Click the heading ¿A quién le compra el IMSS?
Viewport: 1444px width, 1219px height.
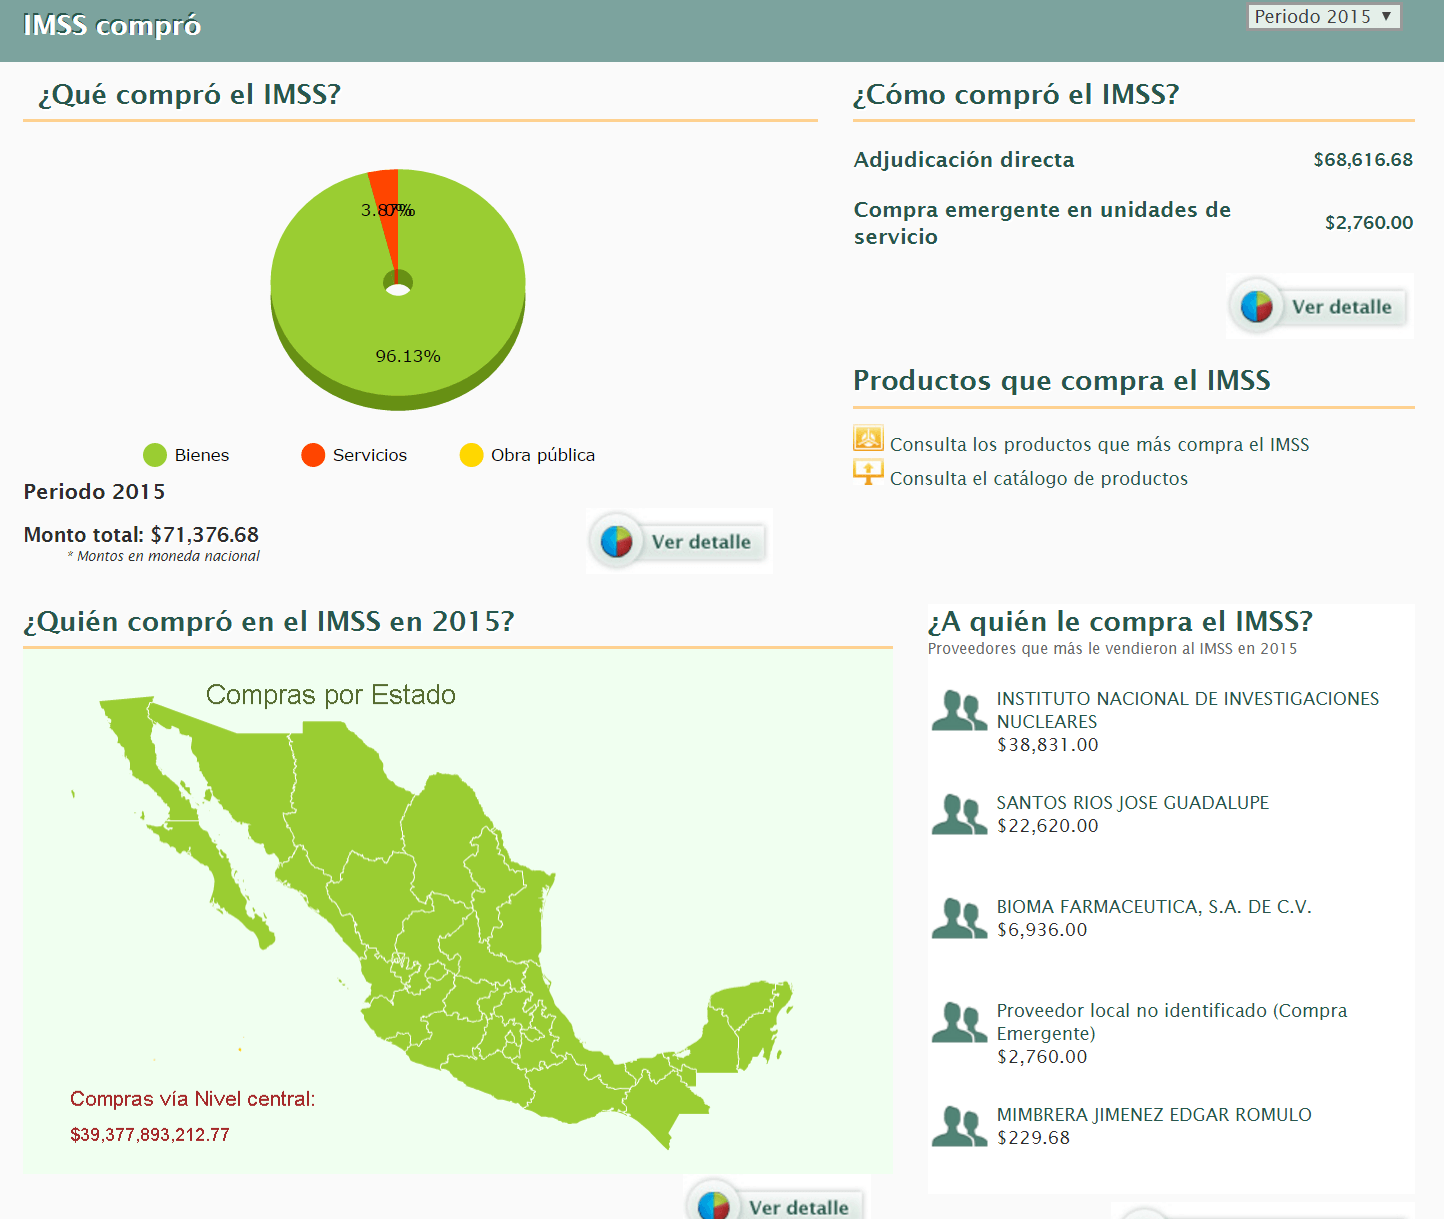tap(1120, 622)
